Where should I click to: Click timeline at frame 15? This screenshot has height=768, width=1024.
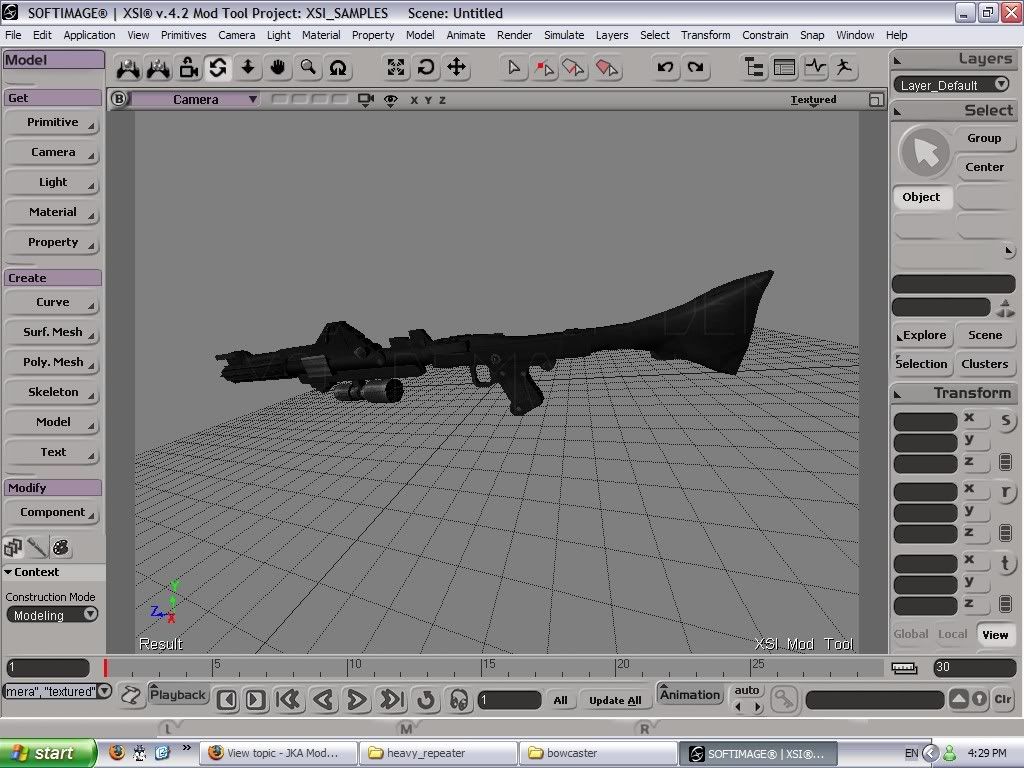[x=482, y=667]
